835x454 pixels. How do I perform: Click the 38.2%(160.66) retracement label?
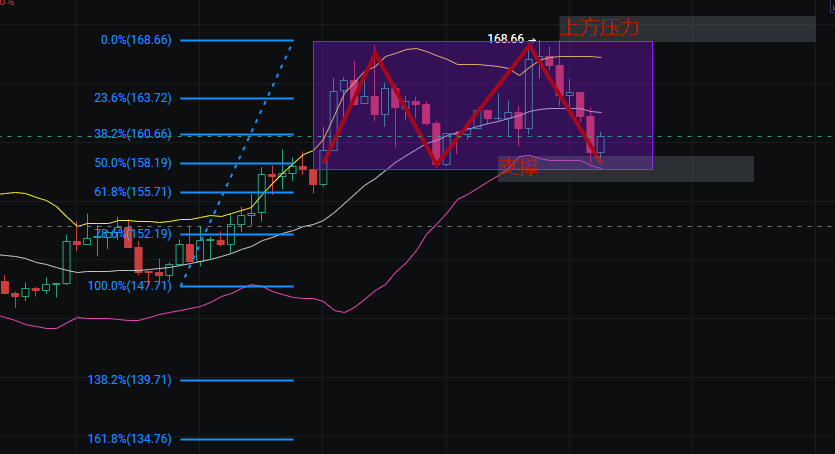(133, 134)
